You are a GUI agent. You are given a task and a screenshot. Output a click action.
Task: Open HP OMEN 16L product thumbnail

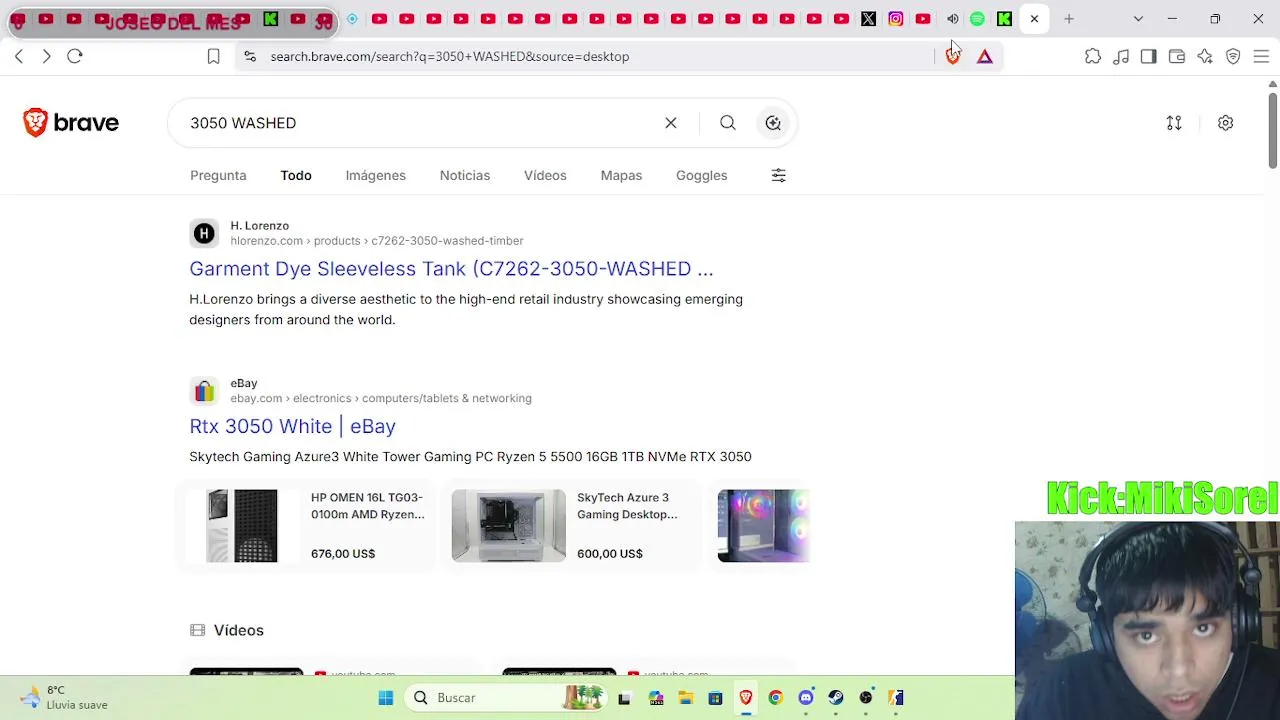242,526
